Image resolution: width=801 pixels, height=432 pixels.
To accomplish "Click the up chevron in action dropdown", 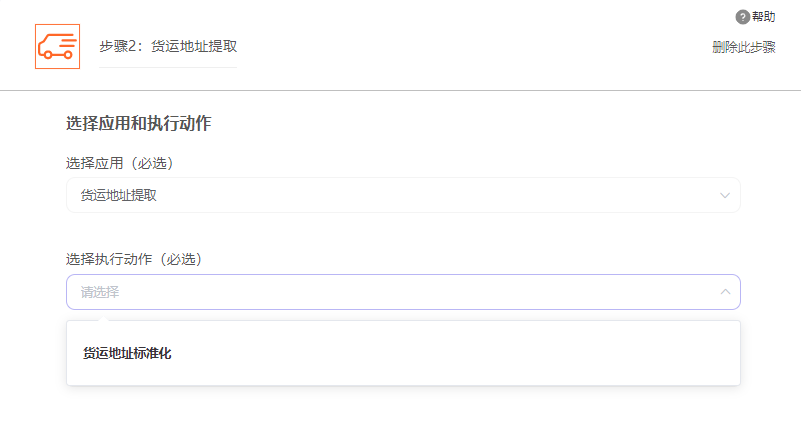I will tap(725, 292).
